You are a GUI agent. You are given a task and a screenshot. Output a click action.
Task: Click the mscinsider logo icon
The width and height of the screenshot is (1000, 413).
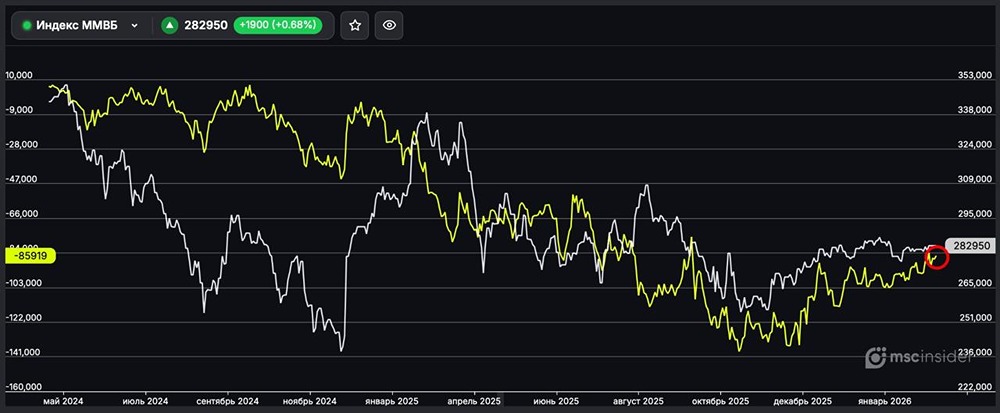coord(875,357)
